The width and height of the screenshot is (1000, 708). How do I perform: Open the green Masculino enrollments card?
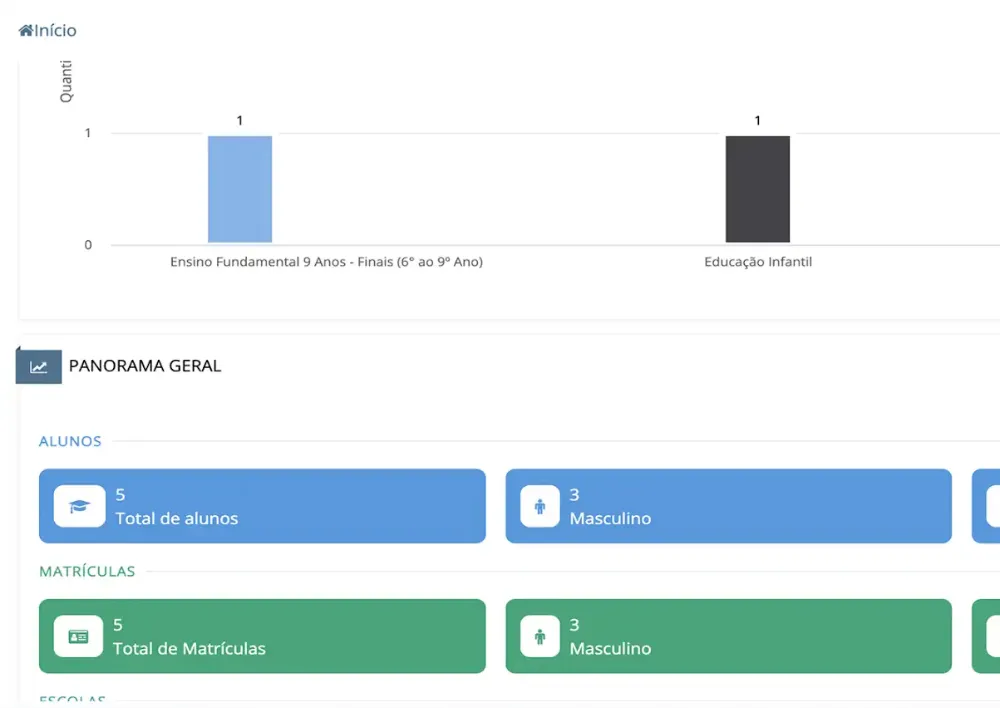coord(728,636)
